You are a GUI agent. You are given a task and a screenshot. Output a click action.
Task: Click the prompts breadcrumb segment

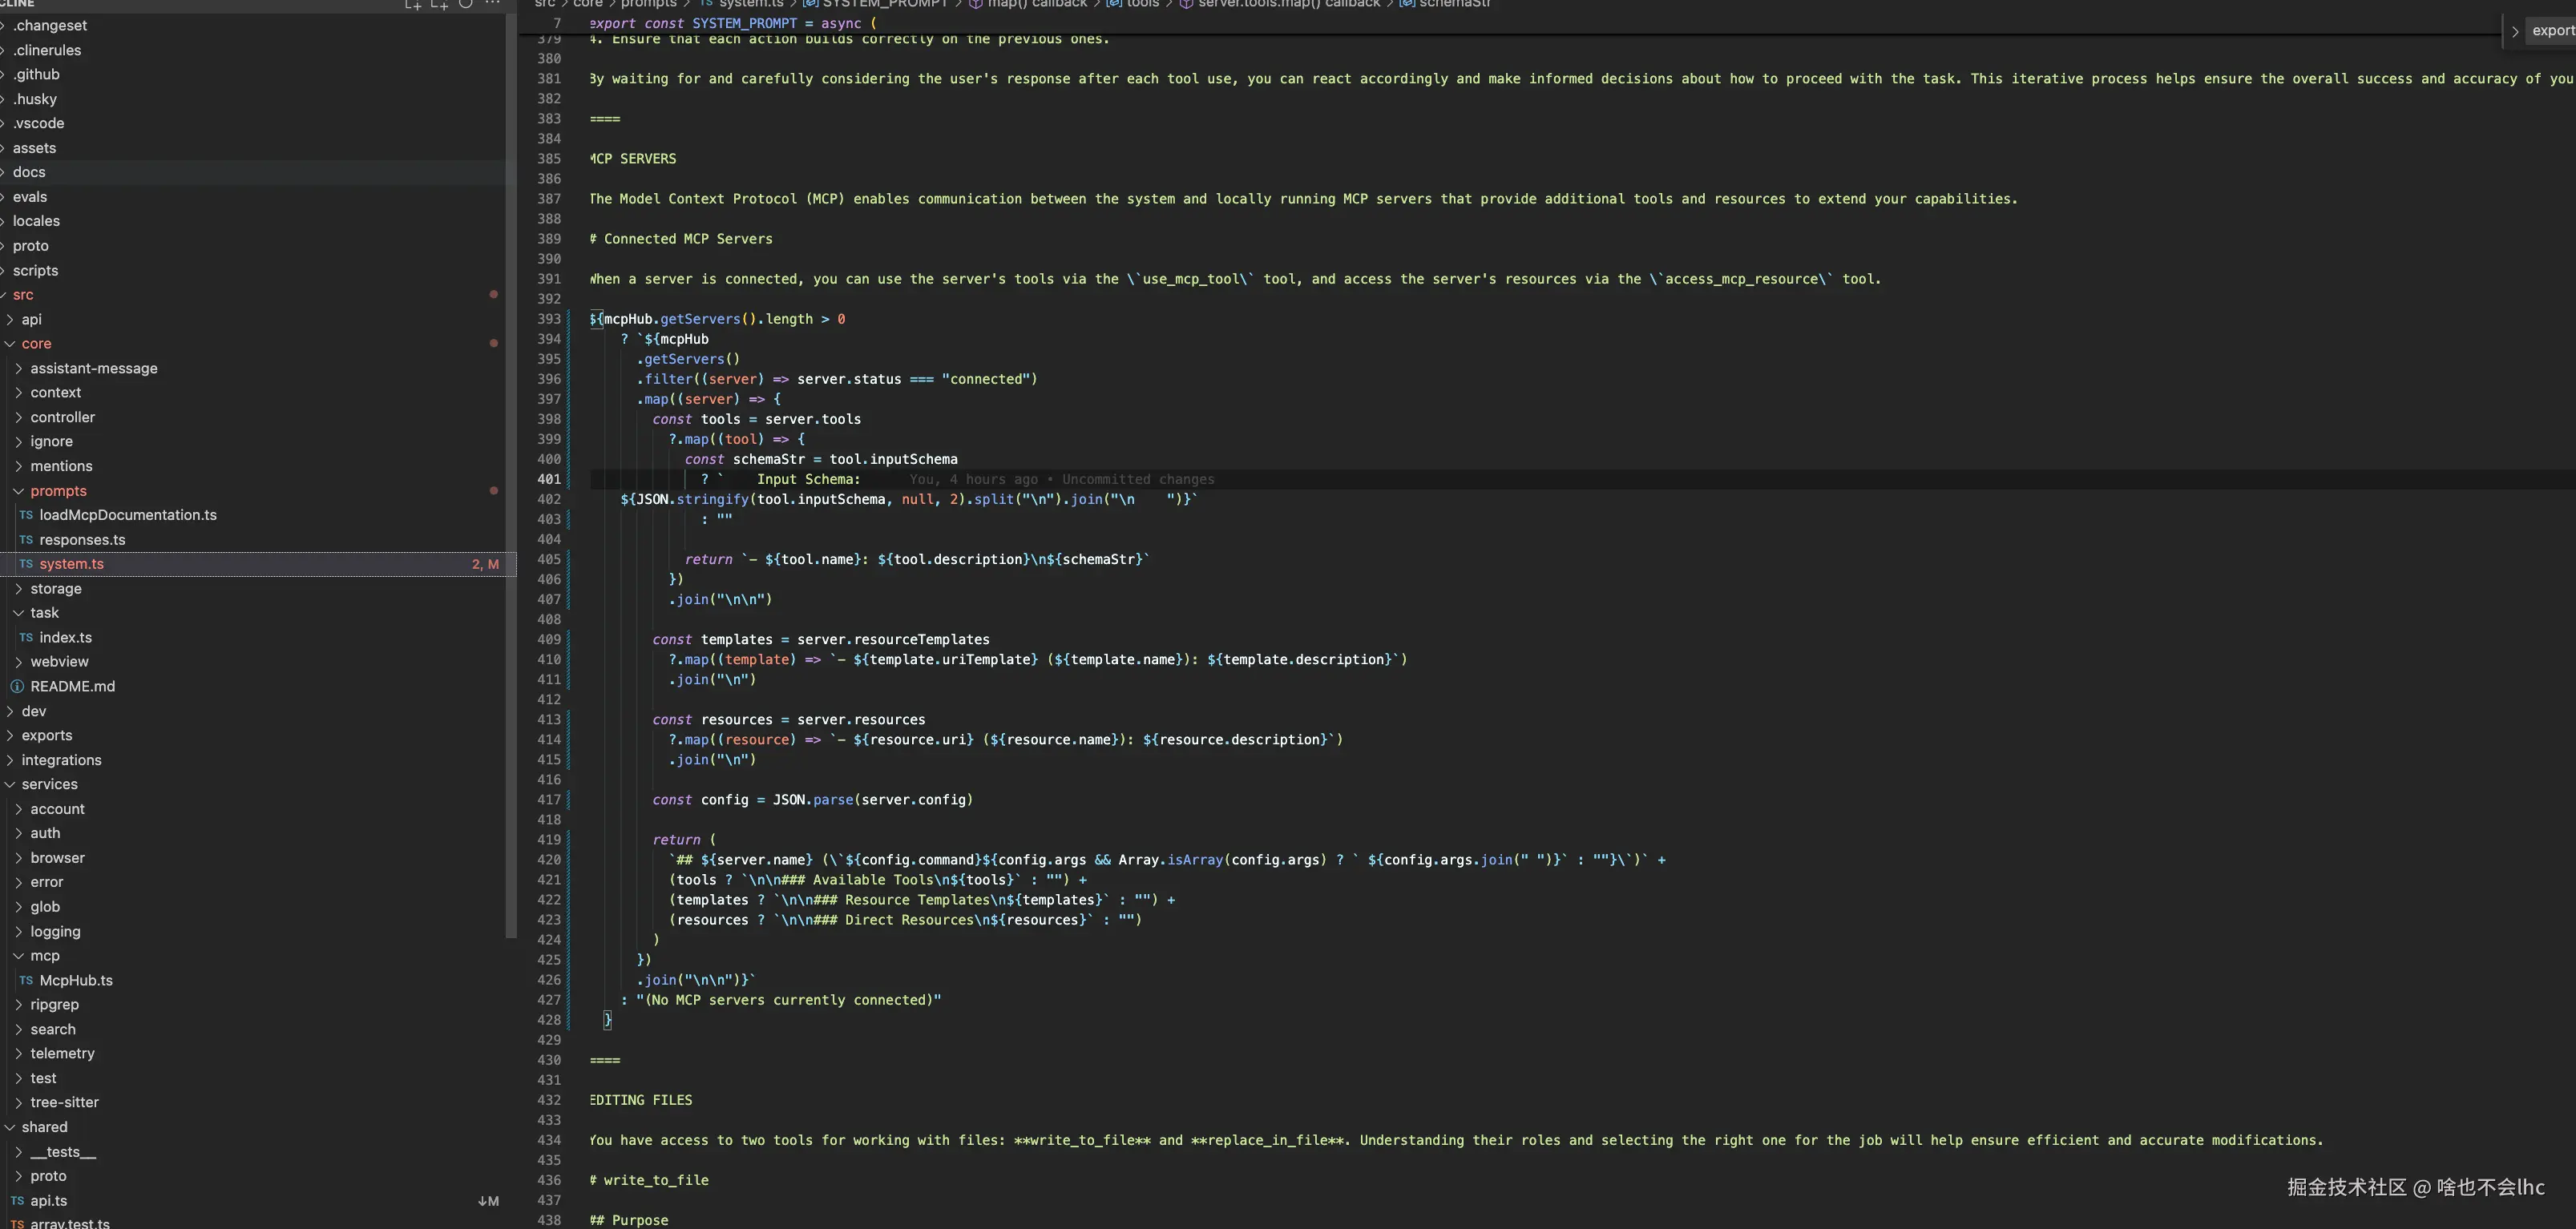point(648,4)
